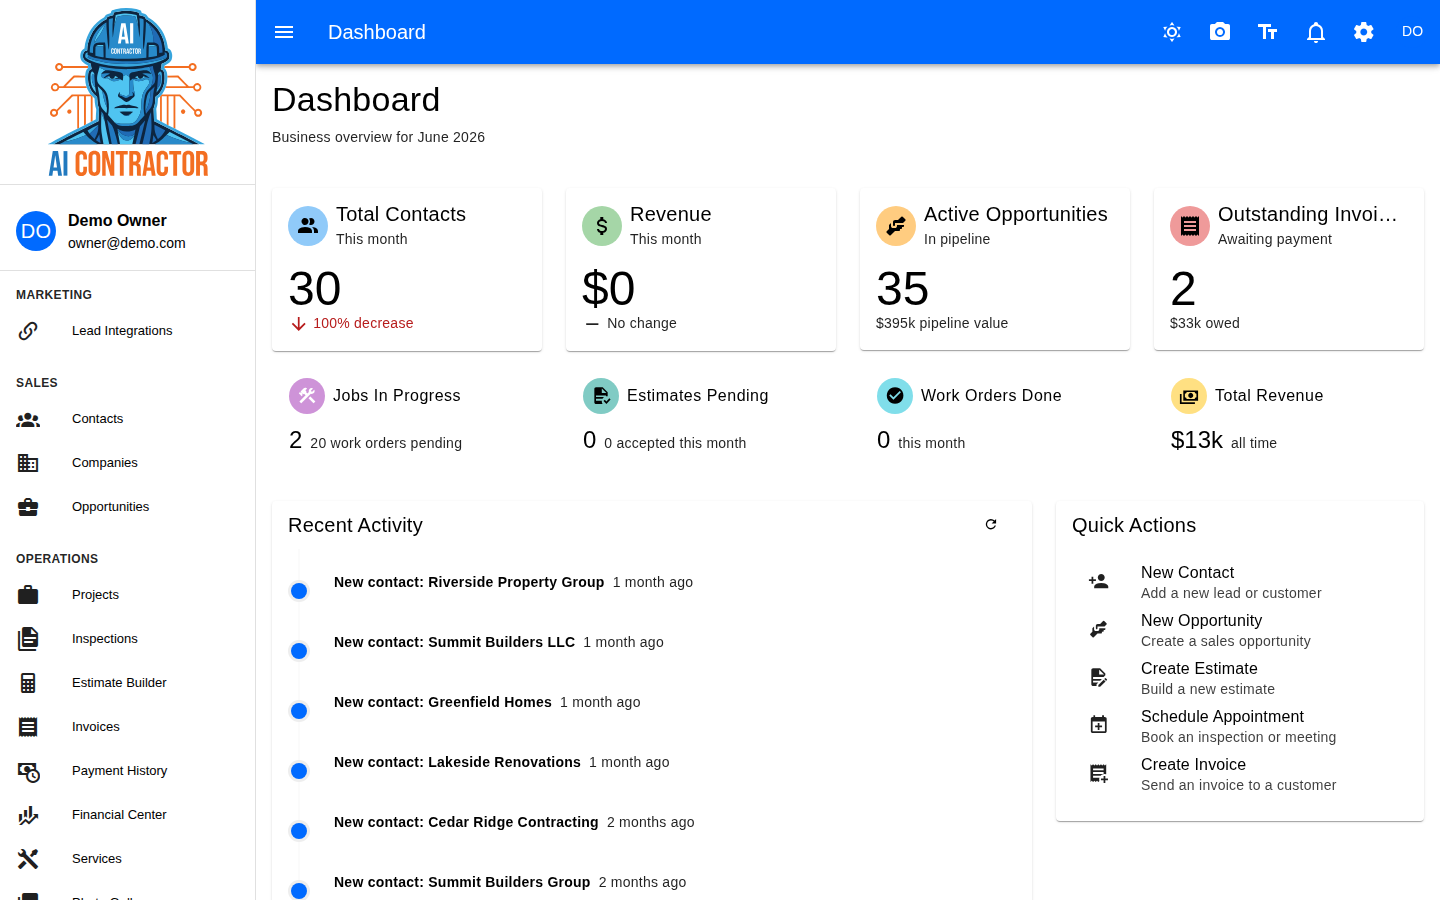Open the text size icon
Image resolution: width=1440 pixels, height=900 pixels.
tap(1268, 32)
